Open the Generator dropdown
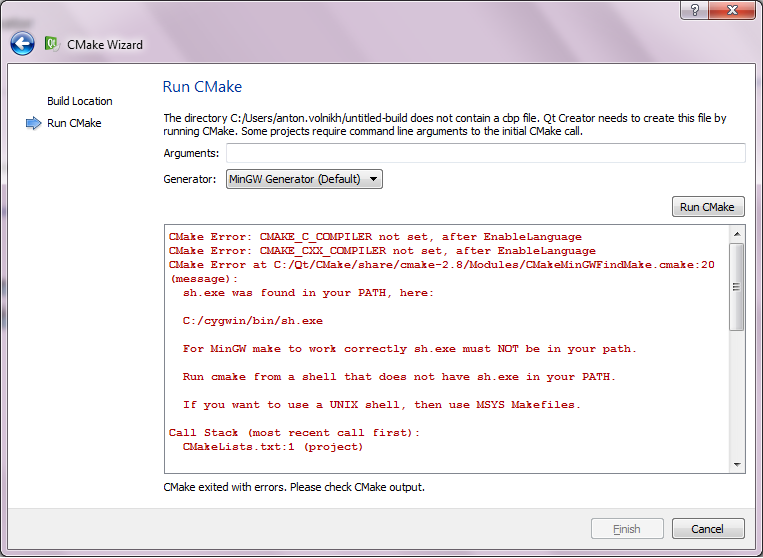This screenshot has height=558, width=763. 304,179
